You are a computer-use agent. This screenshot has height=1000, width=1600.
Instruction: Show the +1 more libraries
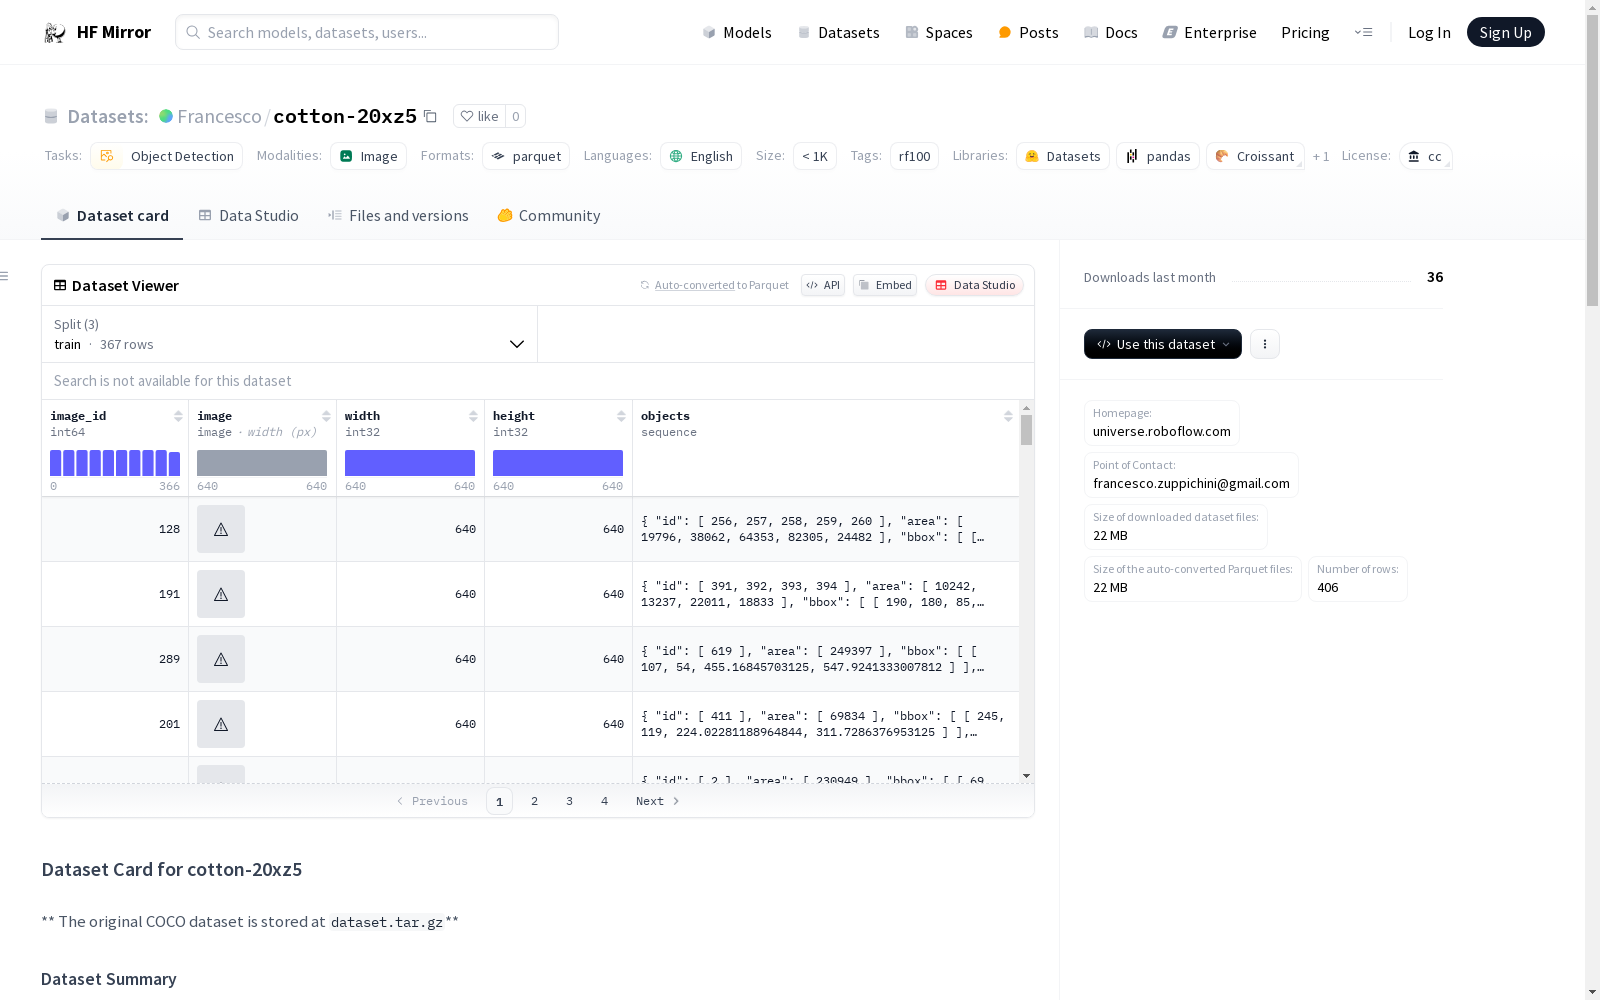click(x=1321, y=156)
